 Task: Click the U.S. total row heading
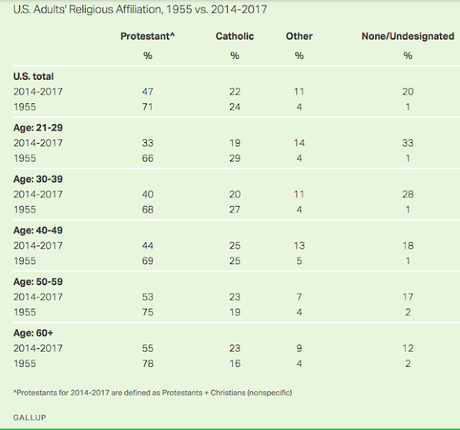pyautogui.click(x=33, y=76)
